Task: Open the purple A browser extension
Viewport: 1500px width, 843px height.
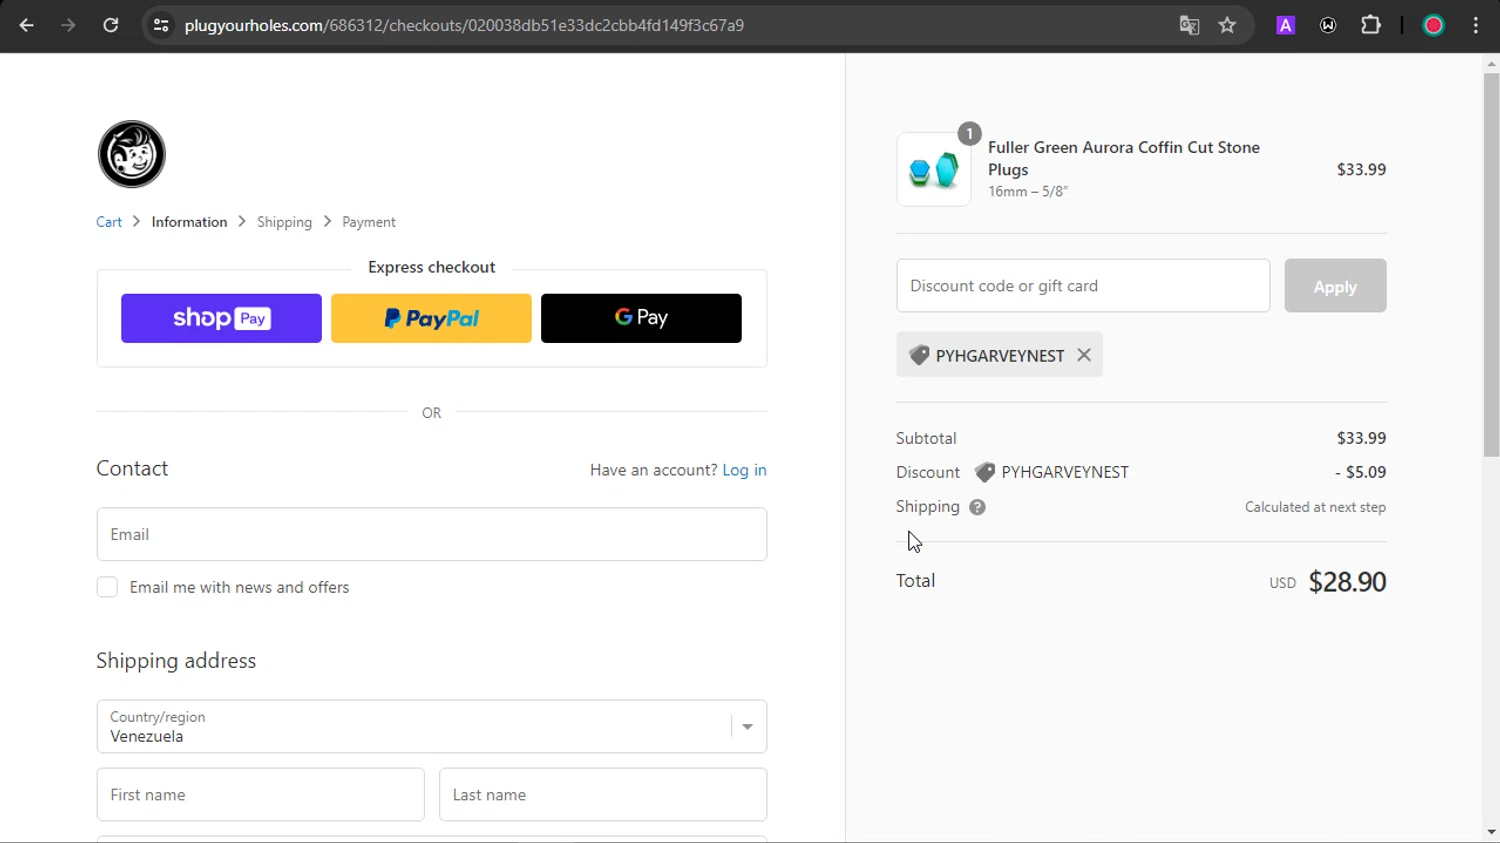Action: [1286, 25]
